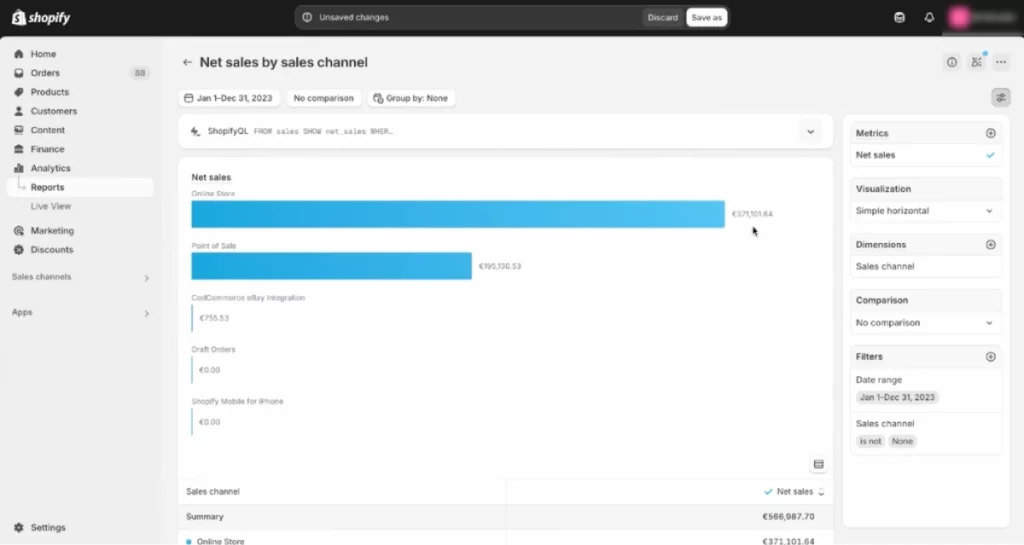Open Customers in the sidebar

(x=54, y=111)
